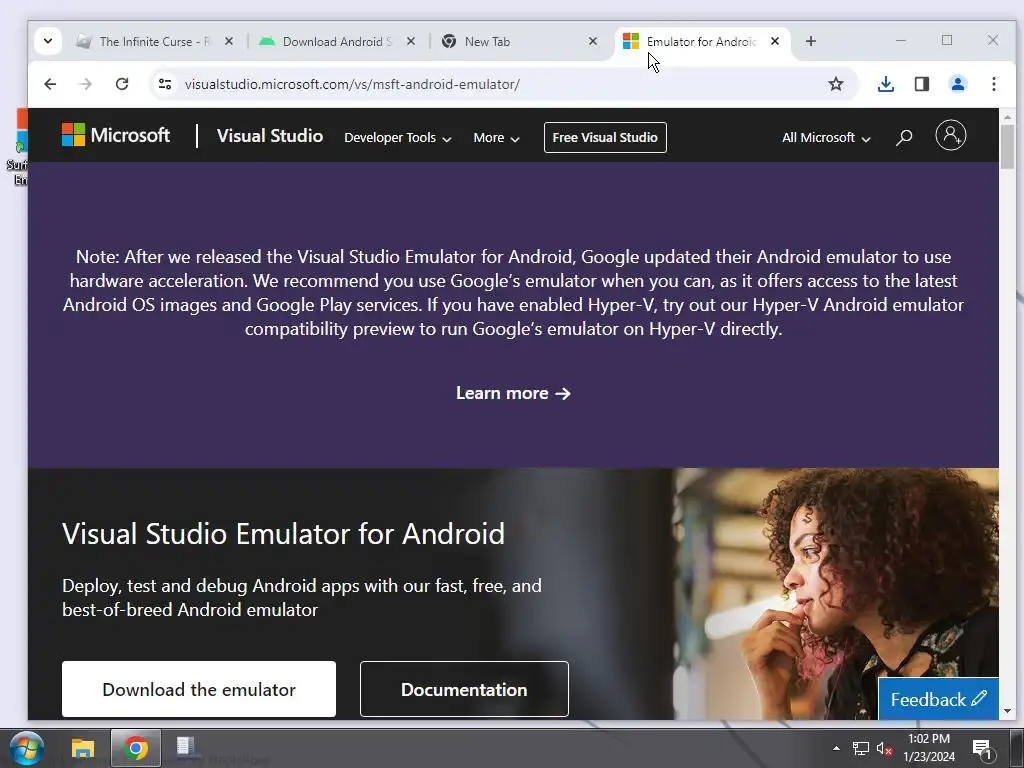The height and width of the screenshot is (768, 1024).
Task: Open Chrome downloads icon
Action: click(886, 84)
